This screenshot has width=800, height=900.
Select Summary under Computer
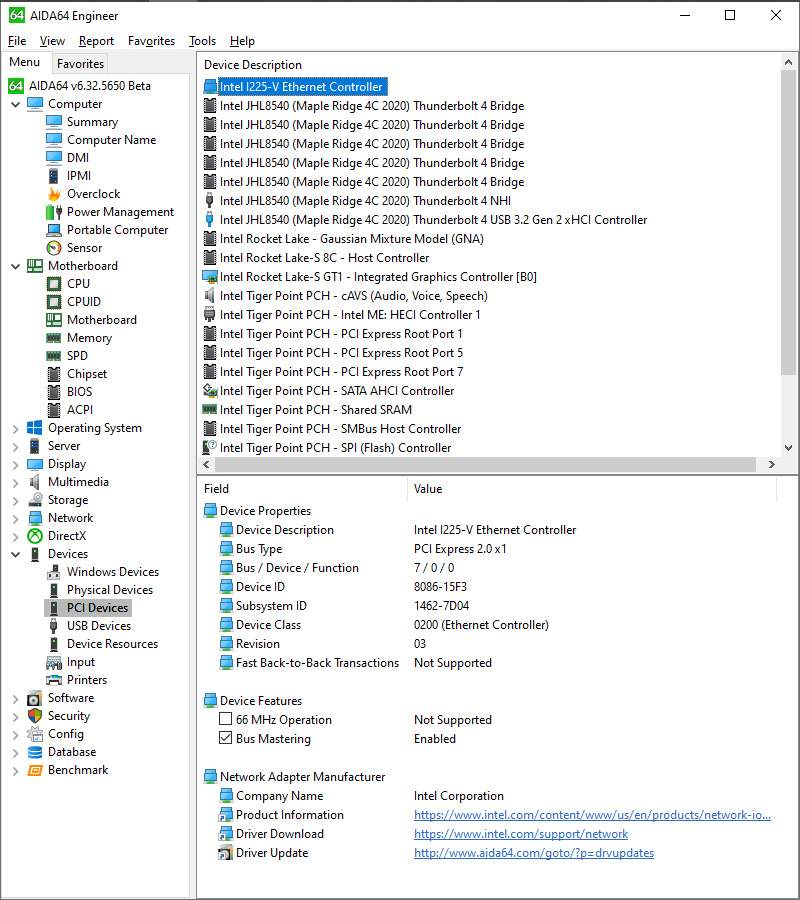[92, 122]
